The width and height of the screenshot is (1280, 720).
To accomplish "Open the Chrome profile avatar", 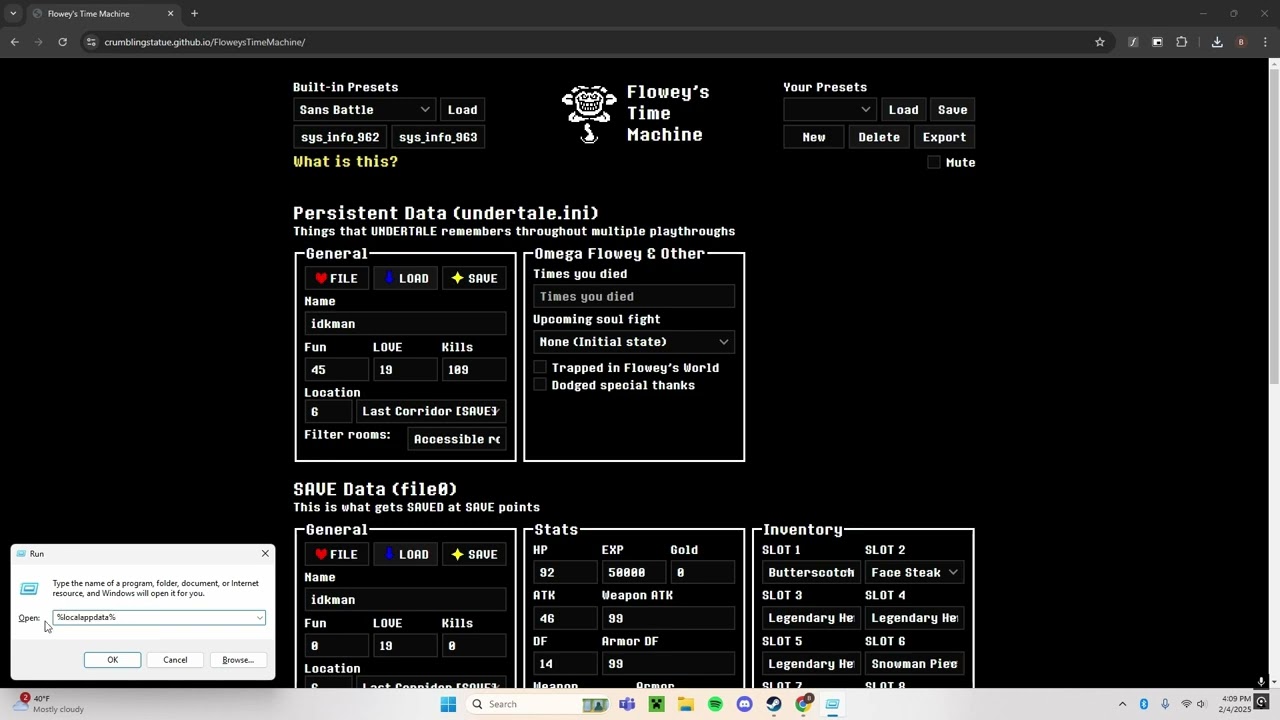I will pyautogui.click(x=1241, y=42).
